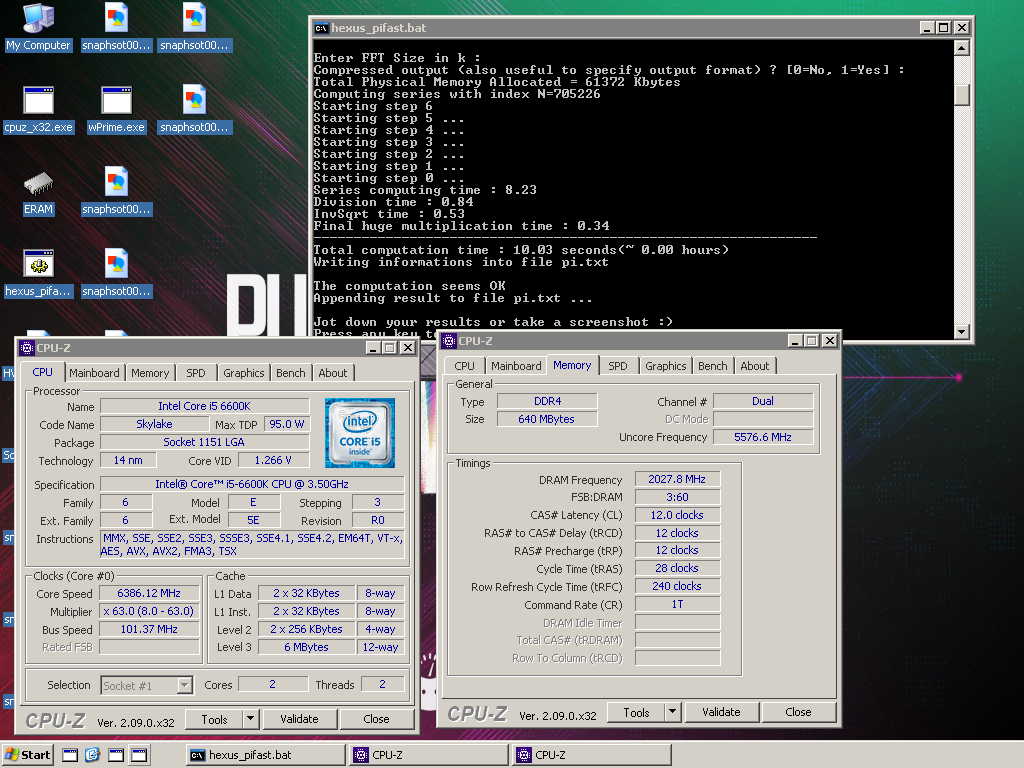
Task: Click Tools button in left CPU-Z window
Action: [x=214, y=719]
